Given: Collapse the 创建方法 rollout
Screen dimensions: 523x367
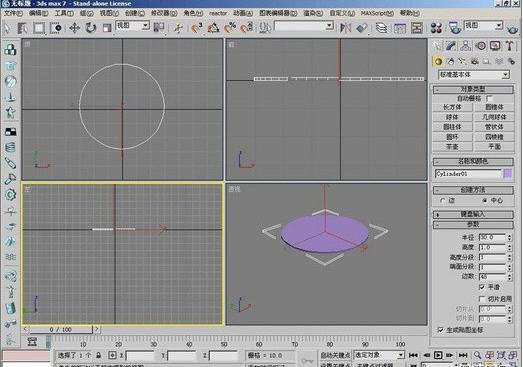Looking at the screenshot, I should click(473, 190).
